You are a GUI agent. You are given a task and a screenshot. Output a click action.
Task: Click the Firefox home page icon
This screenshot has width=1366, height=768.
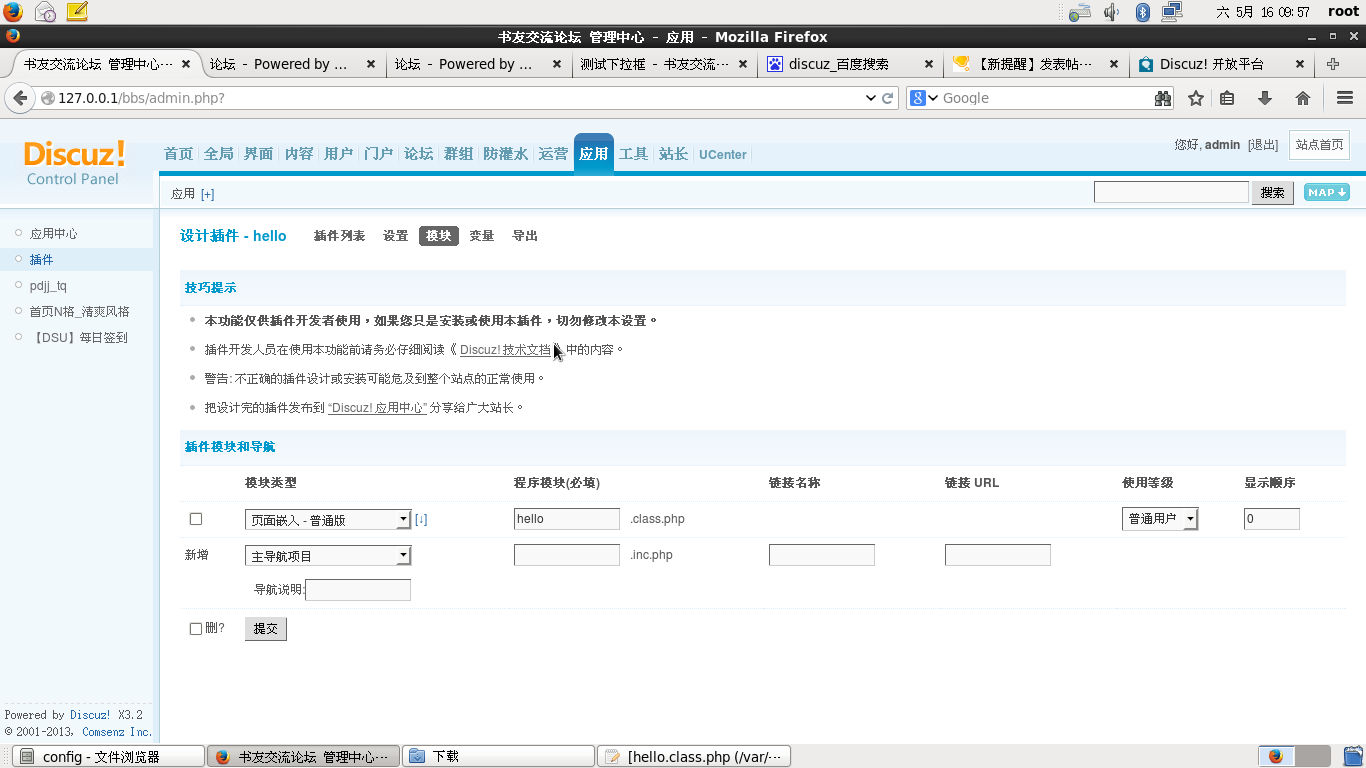(x=1304, y=97)
